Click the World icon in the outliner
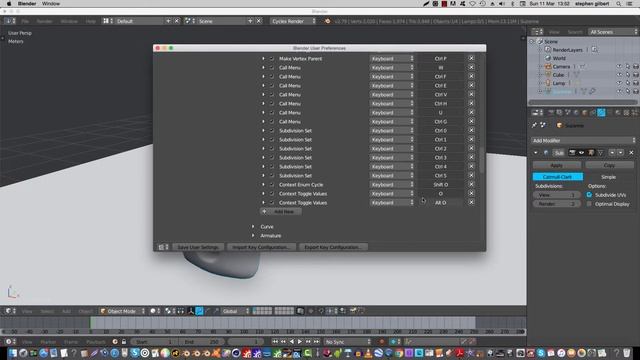The image size is (640, 360). 548,58
